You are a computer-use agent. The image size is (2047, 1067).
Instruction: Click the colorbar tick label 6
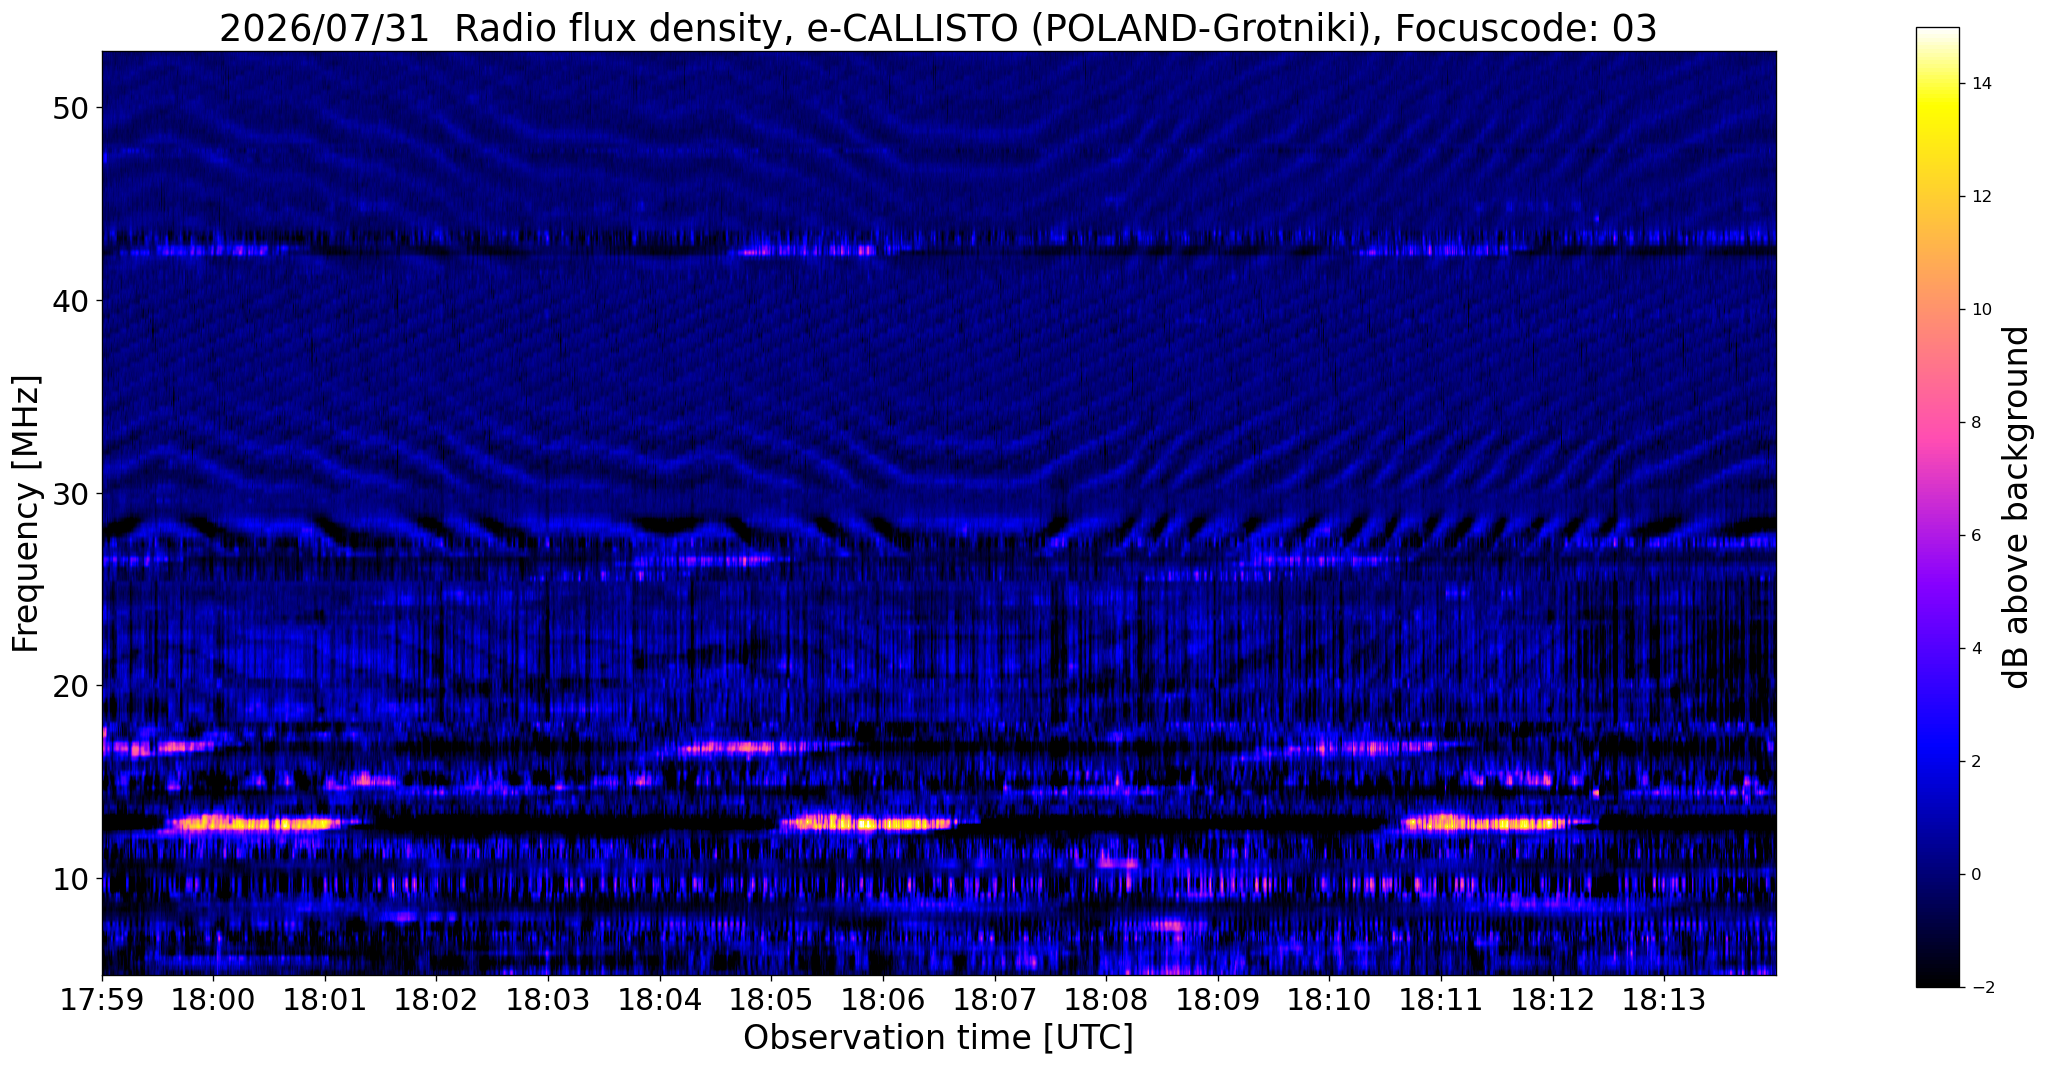1975,536
